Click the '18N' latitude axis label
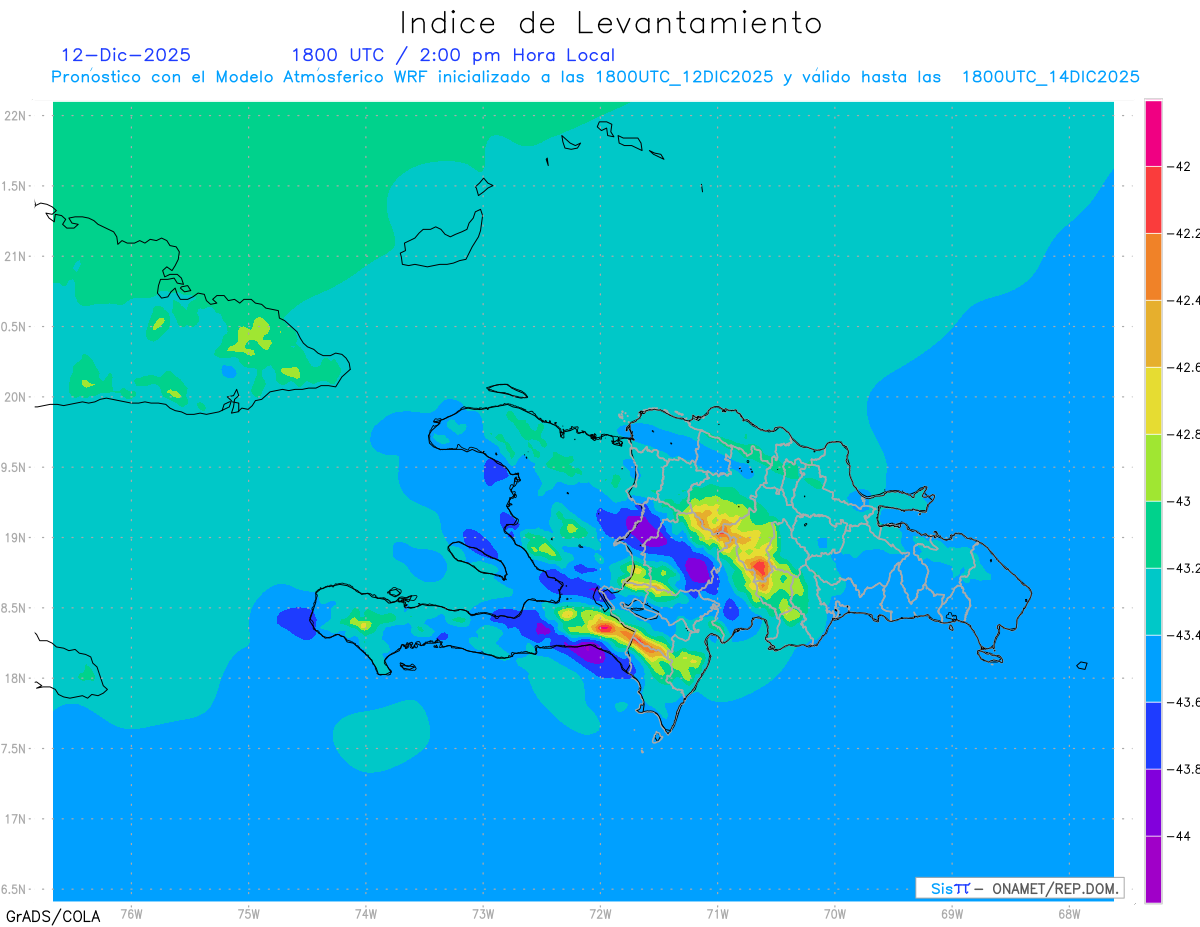 click(17, 678)
